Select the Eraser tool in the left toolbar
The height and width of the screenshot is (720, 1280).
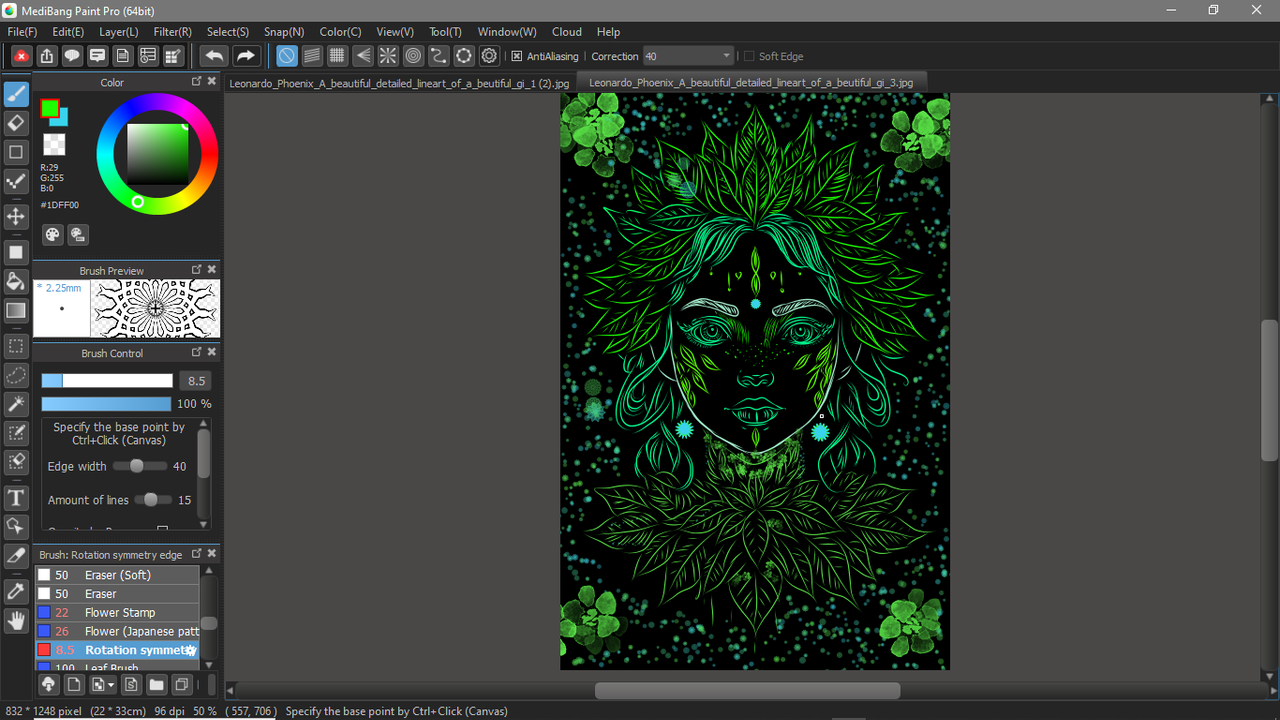(16, 123)
